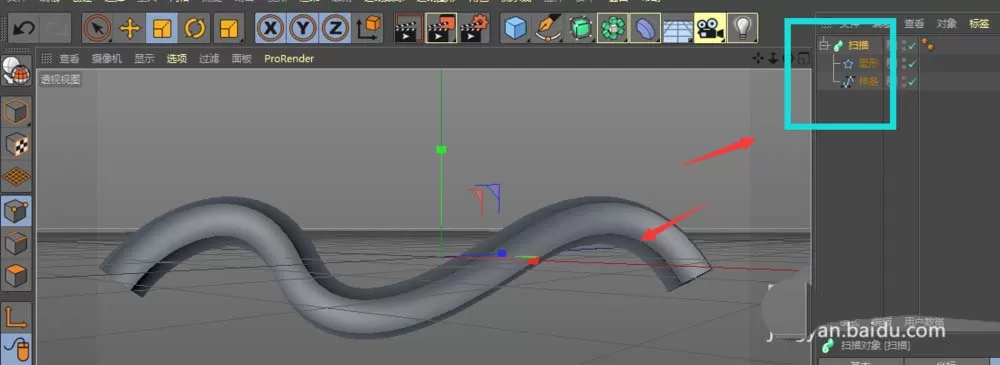1000x365 pixels.
Task: Add a Cube primitive from toolbar
Action: tap(516, 28)
